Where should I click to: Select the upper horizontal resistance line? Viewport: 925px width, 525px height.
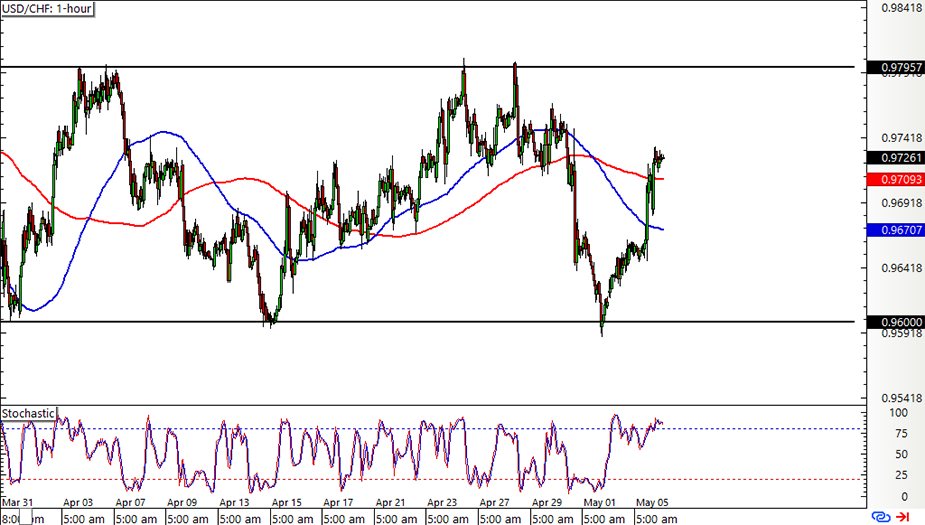coord(427,67)
